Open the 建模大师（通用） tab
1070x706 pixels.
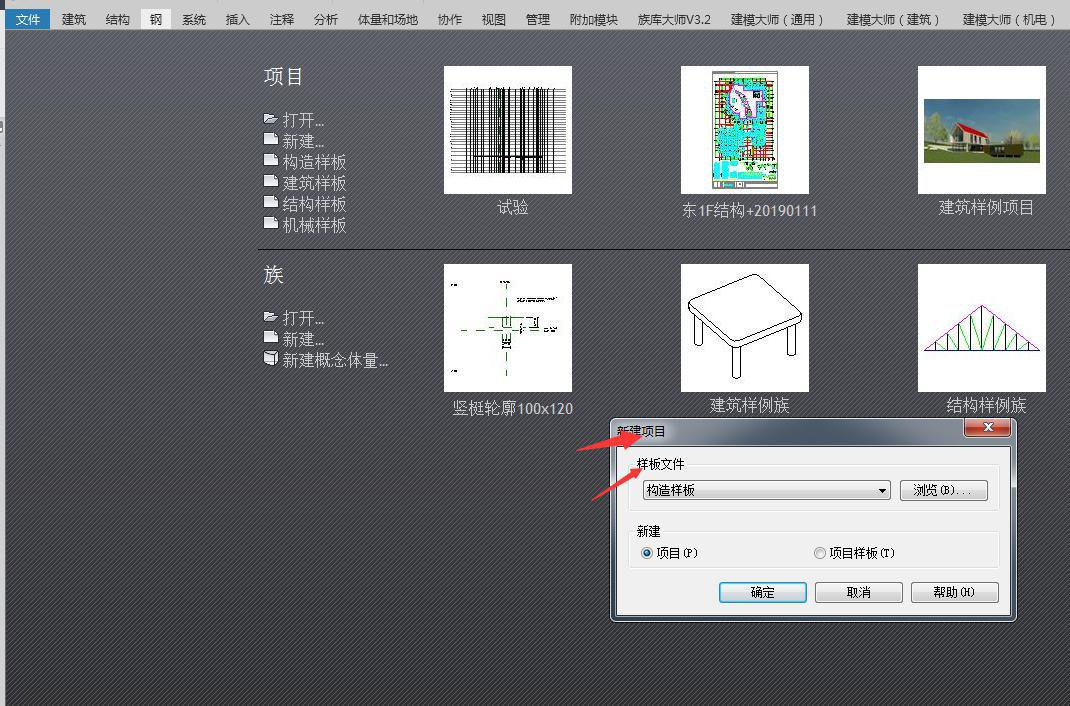tap(777, 19)
